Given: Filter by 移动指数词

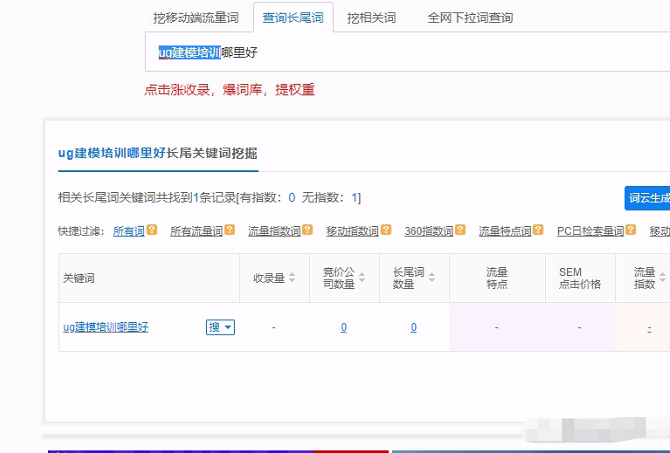Looking at the screenshot, I should coord(353,231).
